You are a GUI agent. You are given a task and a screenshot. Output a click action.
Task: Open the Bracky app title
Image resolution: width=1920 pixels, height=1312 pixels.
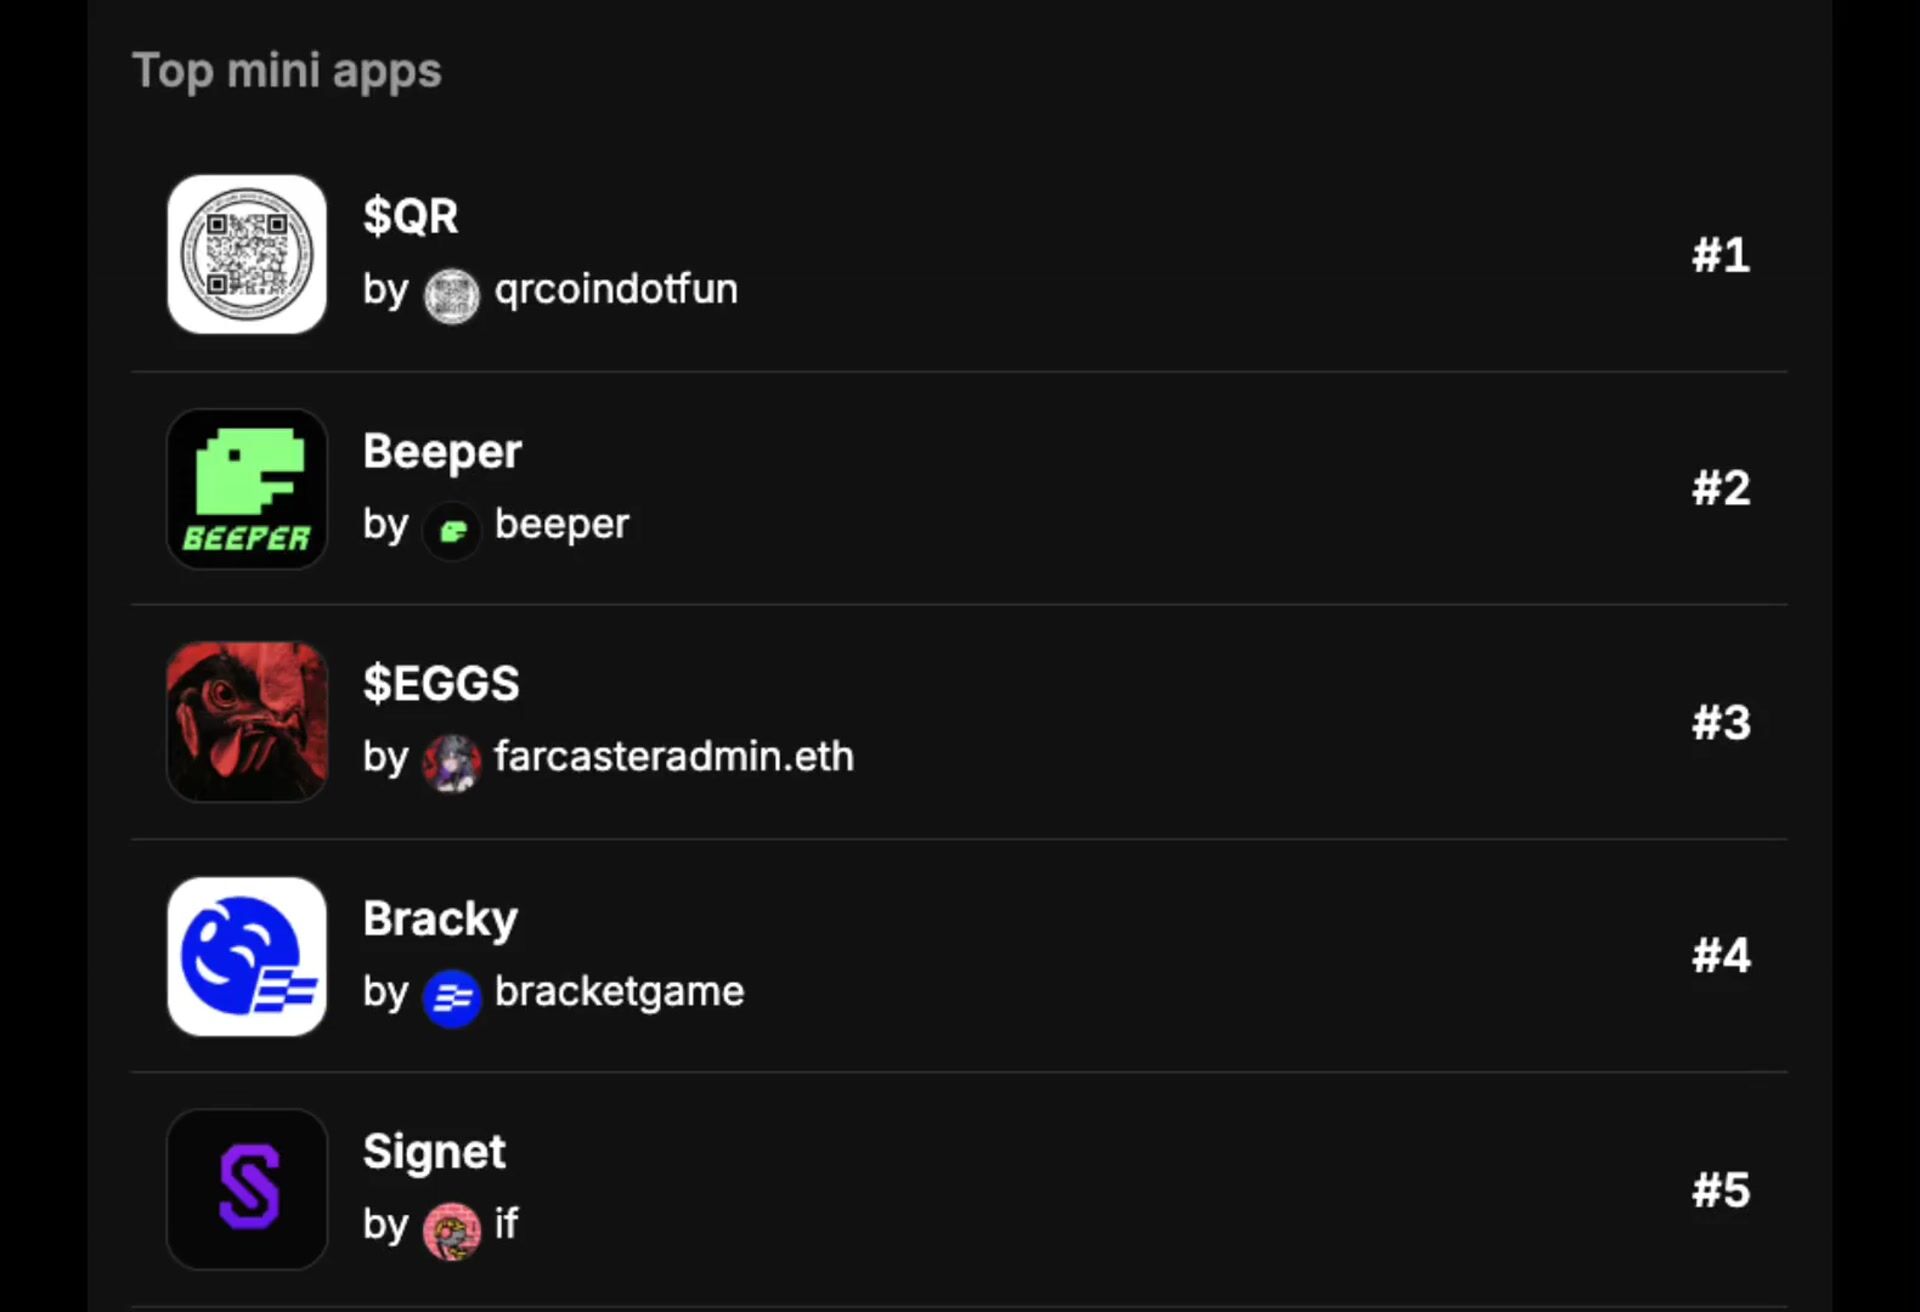coord(440,918)
